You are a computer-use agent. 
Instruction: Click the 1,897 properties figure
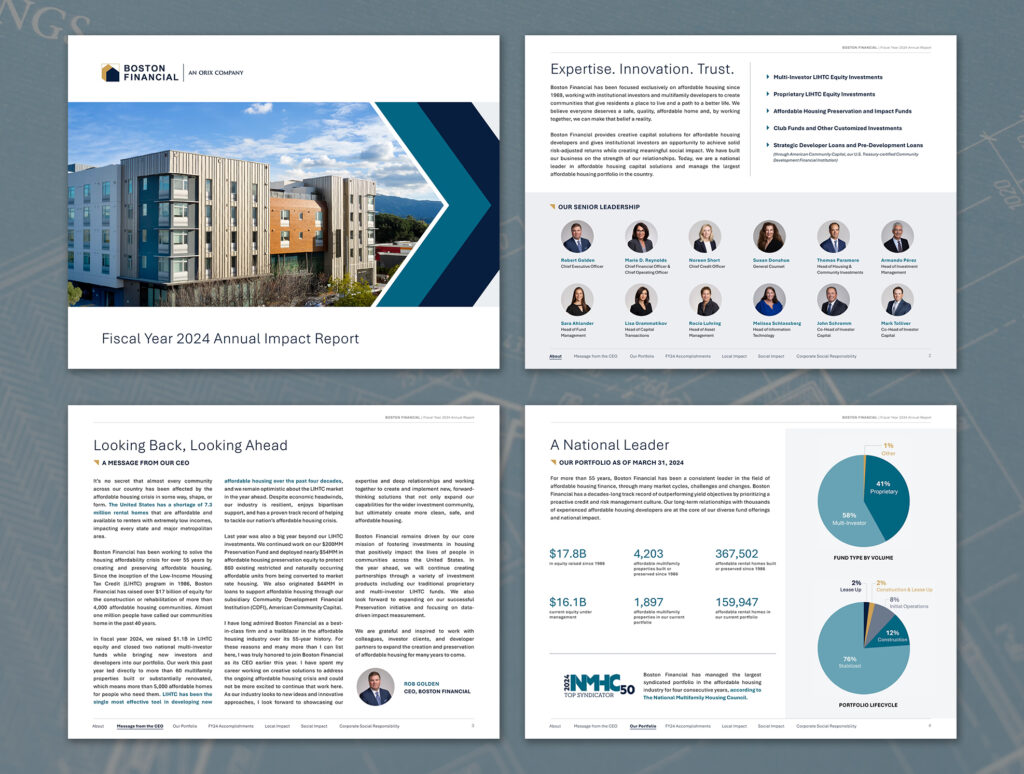pyautogui.click(x=648, y=602)
